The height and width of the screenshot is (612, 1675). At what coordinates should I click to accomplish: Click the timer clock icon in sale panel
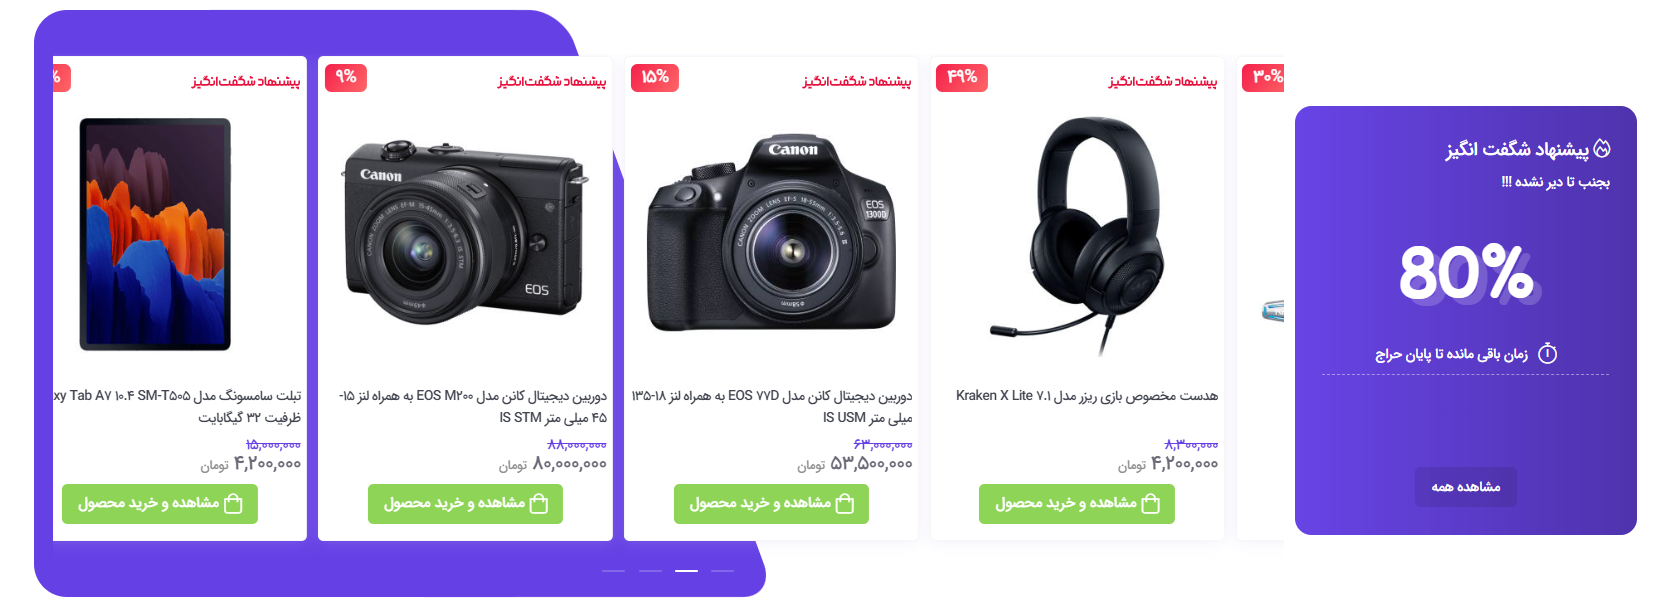1547,353
